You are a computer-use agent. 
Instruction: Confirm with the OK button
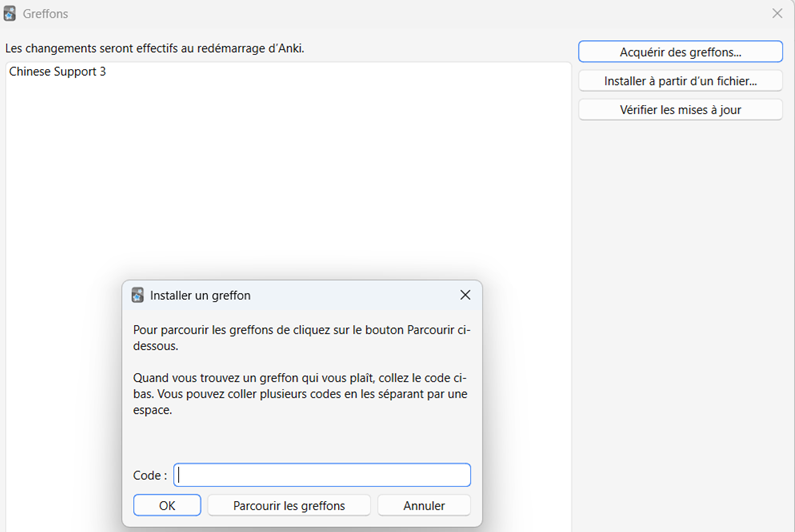tap(167, 506)
